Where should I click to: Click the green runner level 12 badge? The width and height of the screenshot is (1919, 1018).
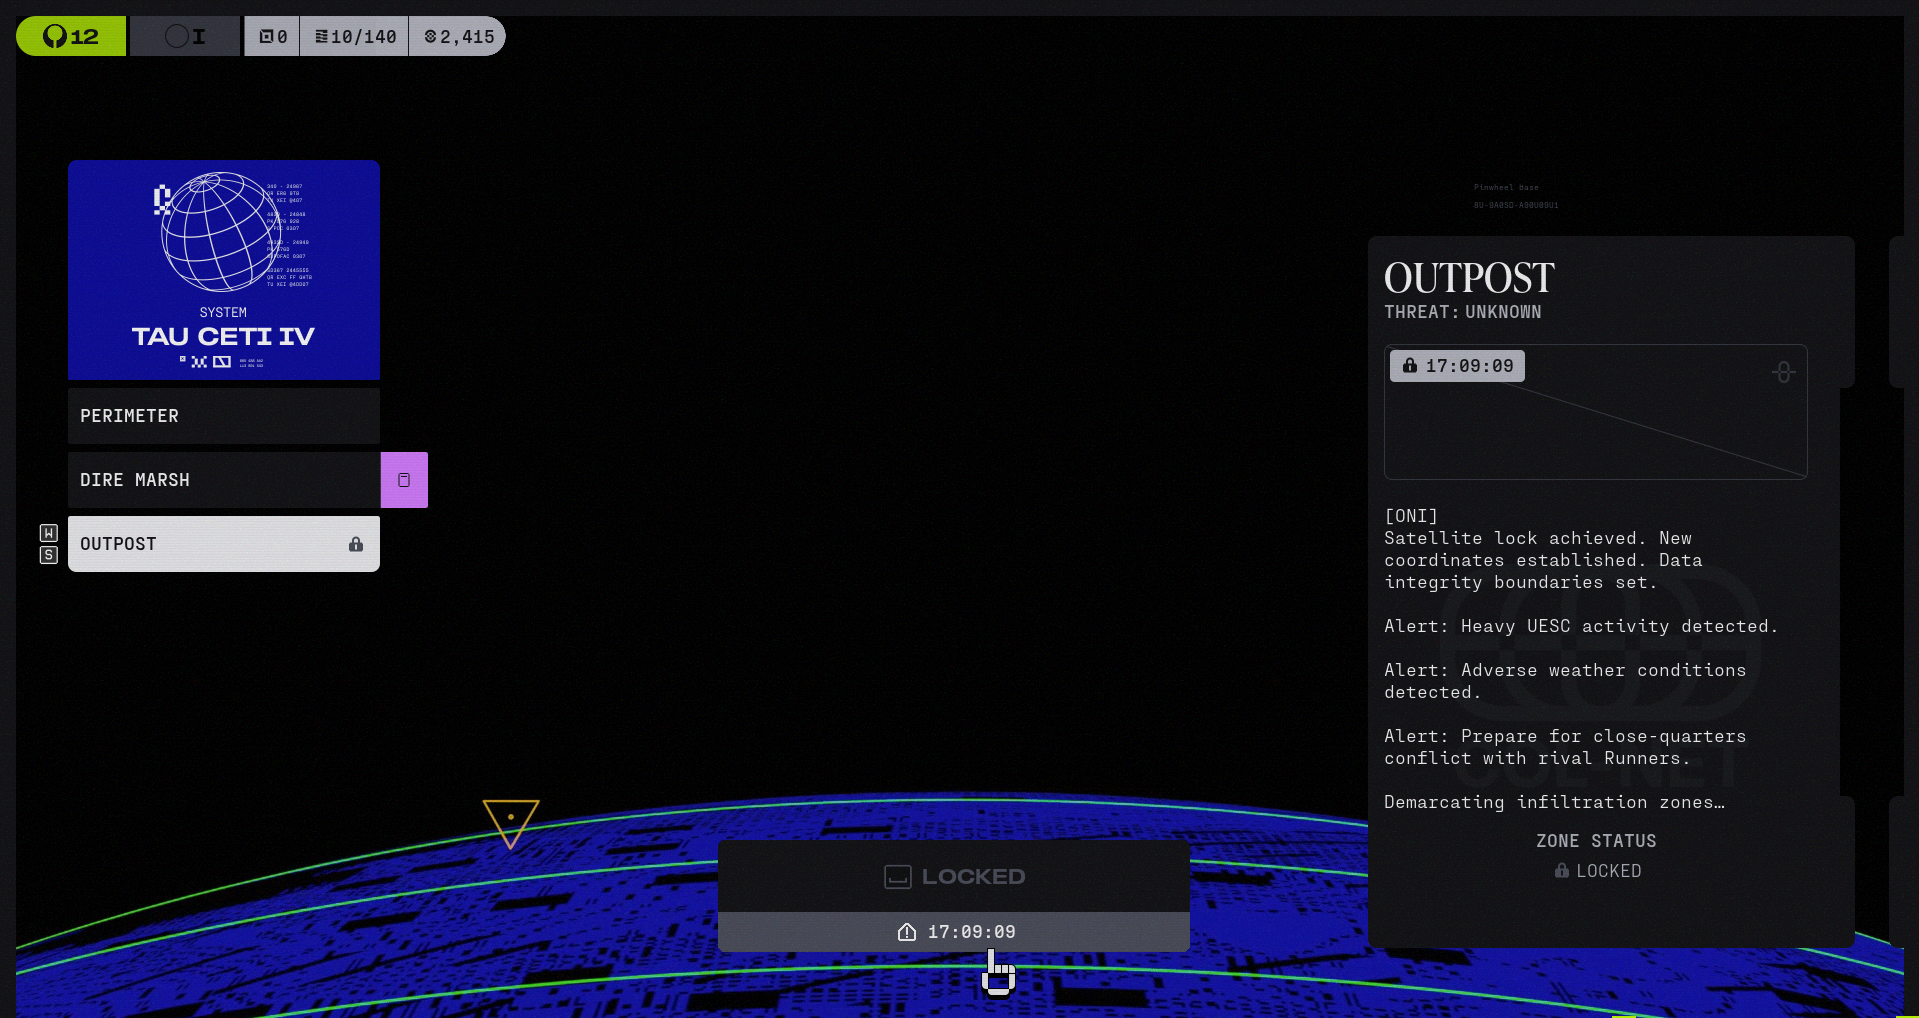click(x=71, y=36)
